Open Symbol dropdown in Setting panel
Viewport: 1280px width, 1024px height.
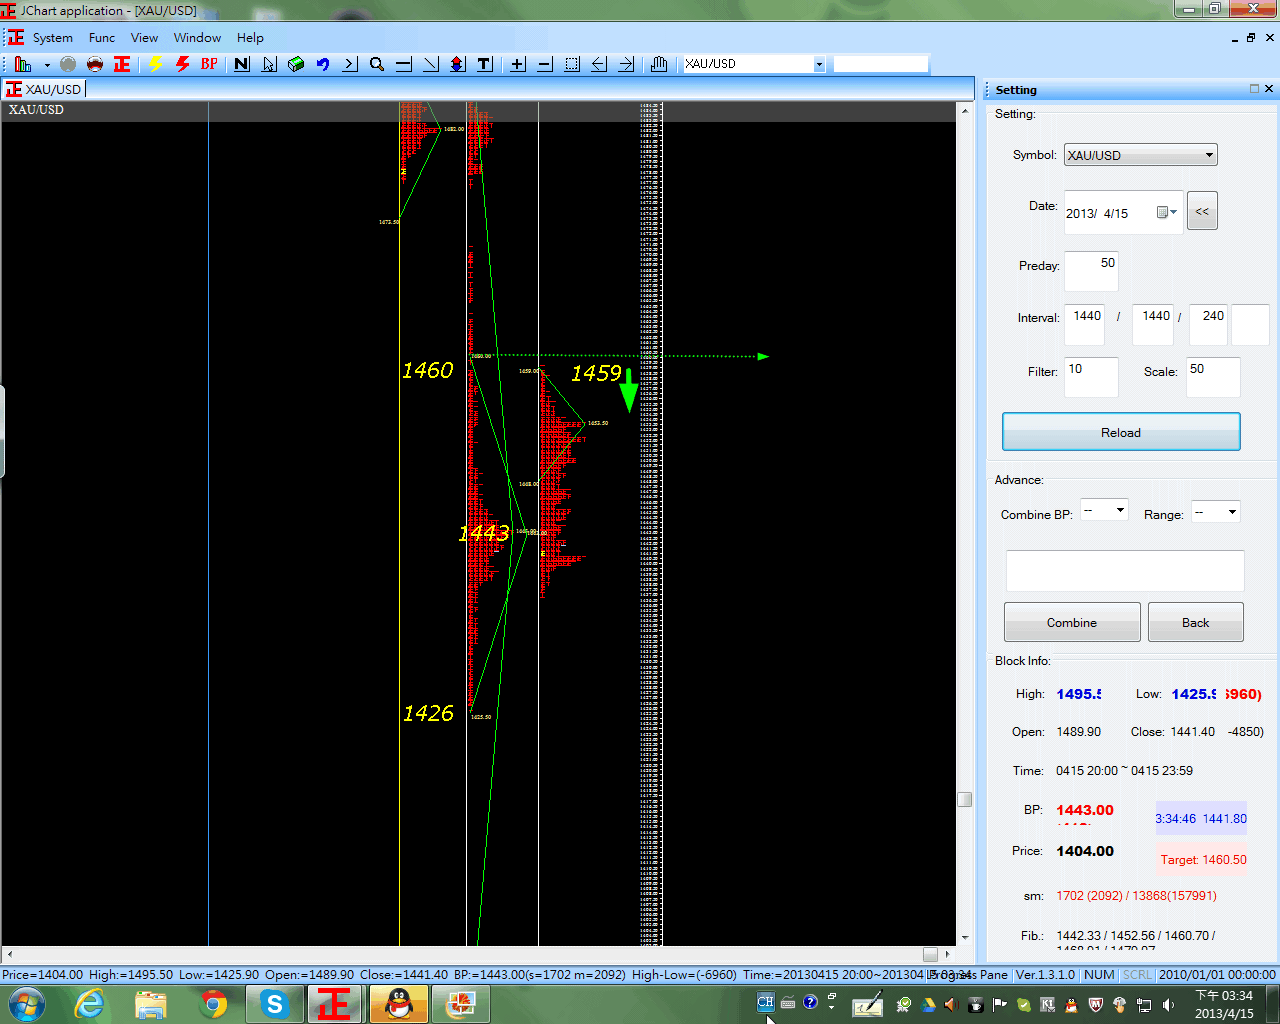pos(1140,155)
